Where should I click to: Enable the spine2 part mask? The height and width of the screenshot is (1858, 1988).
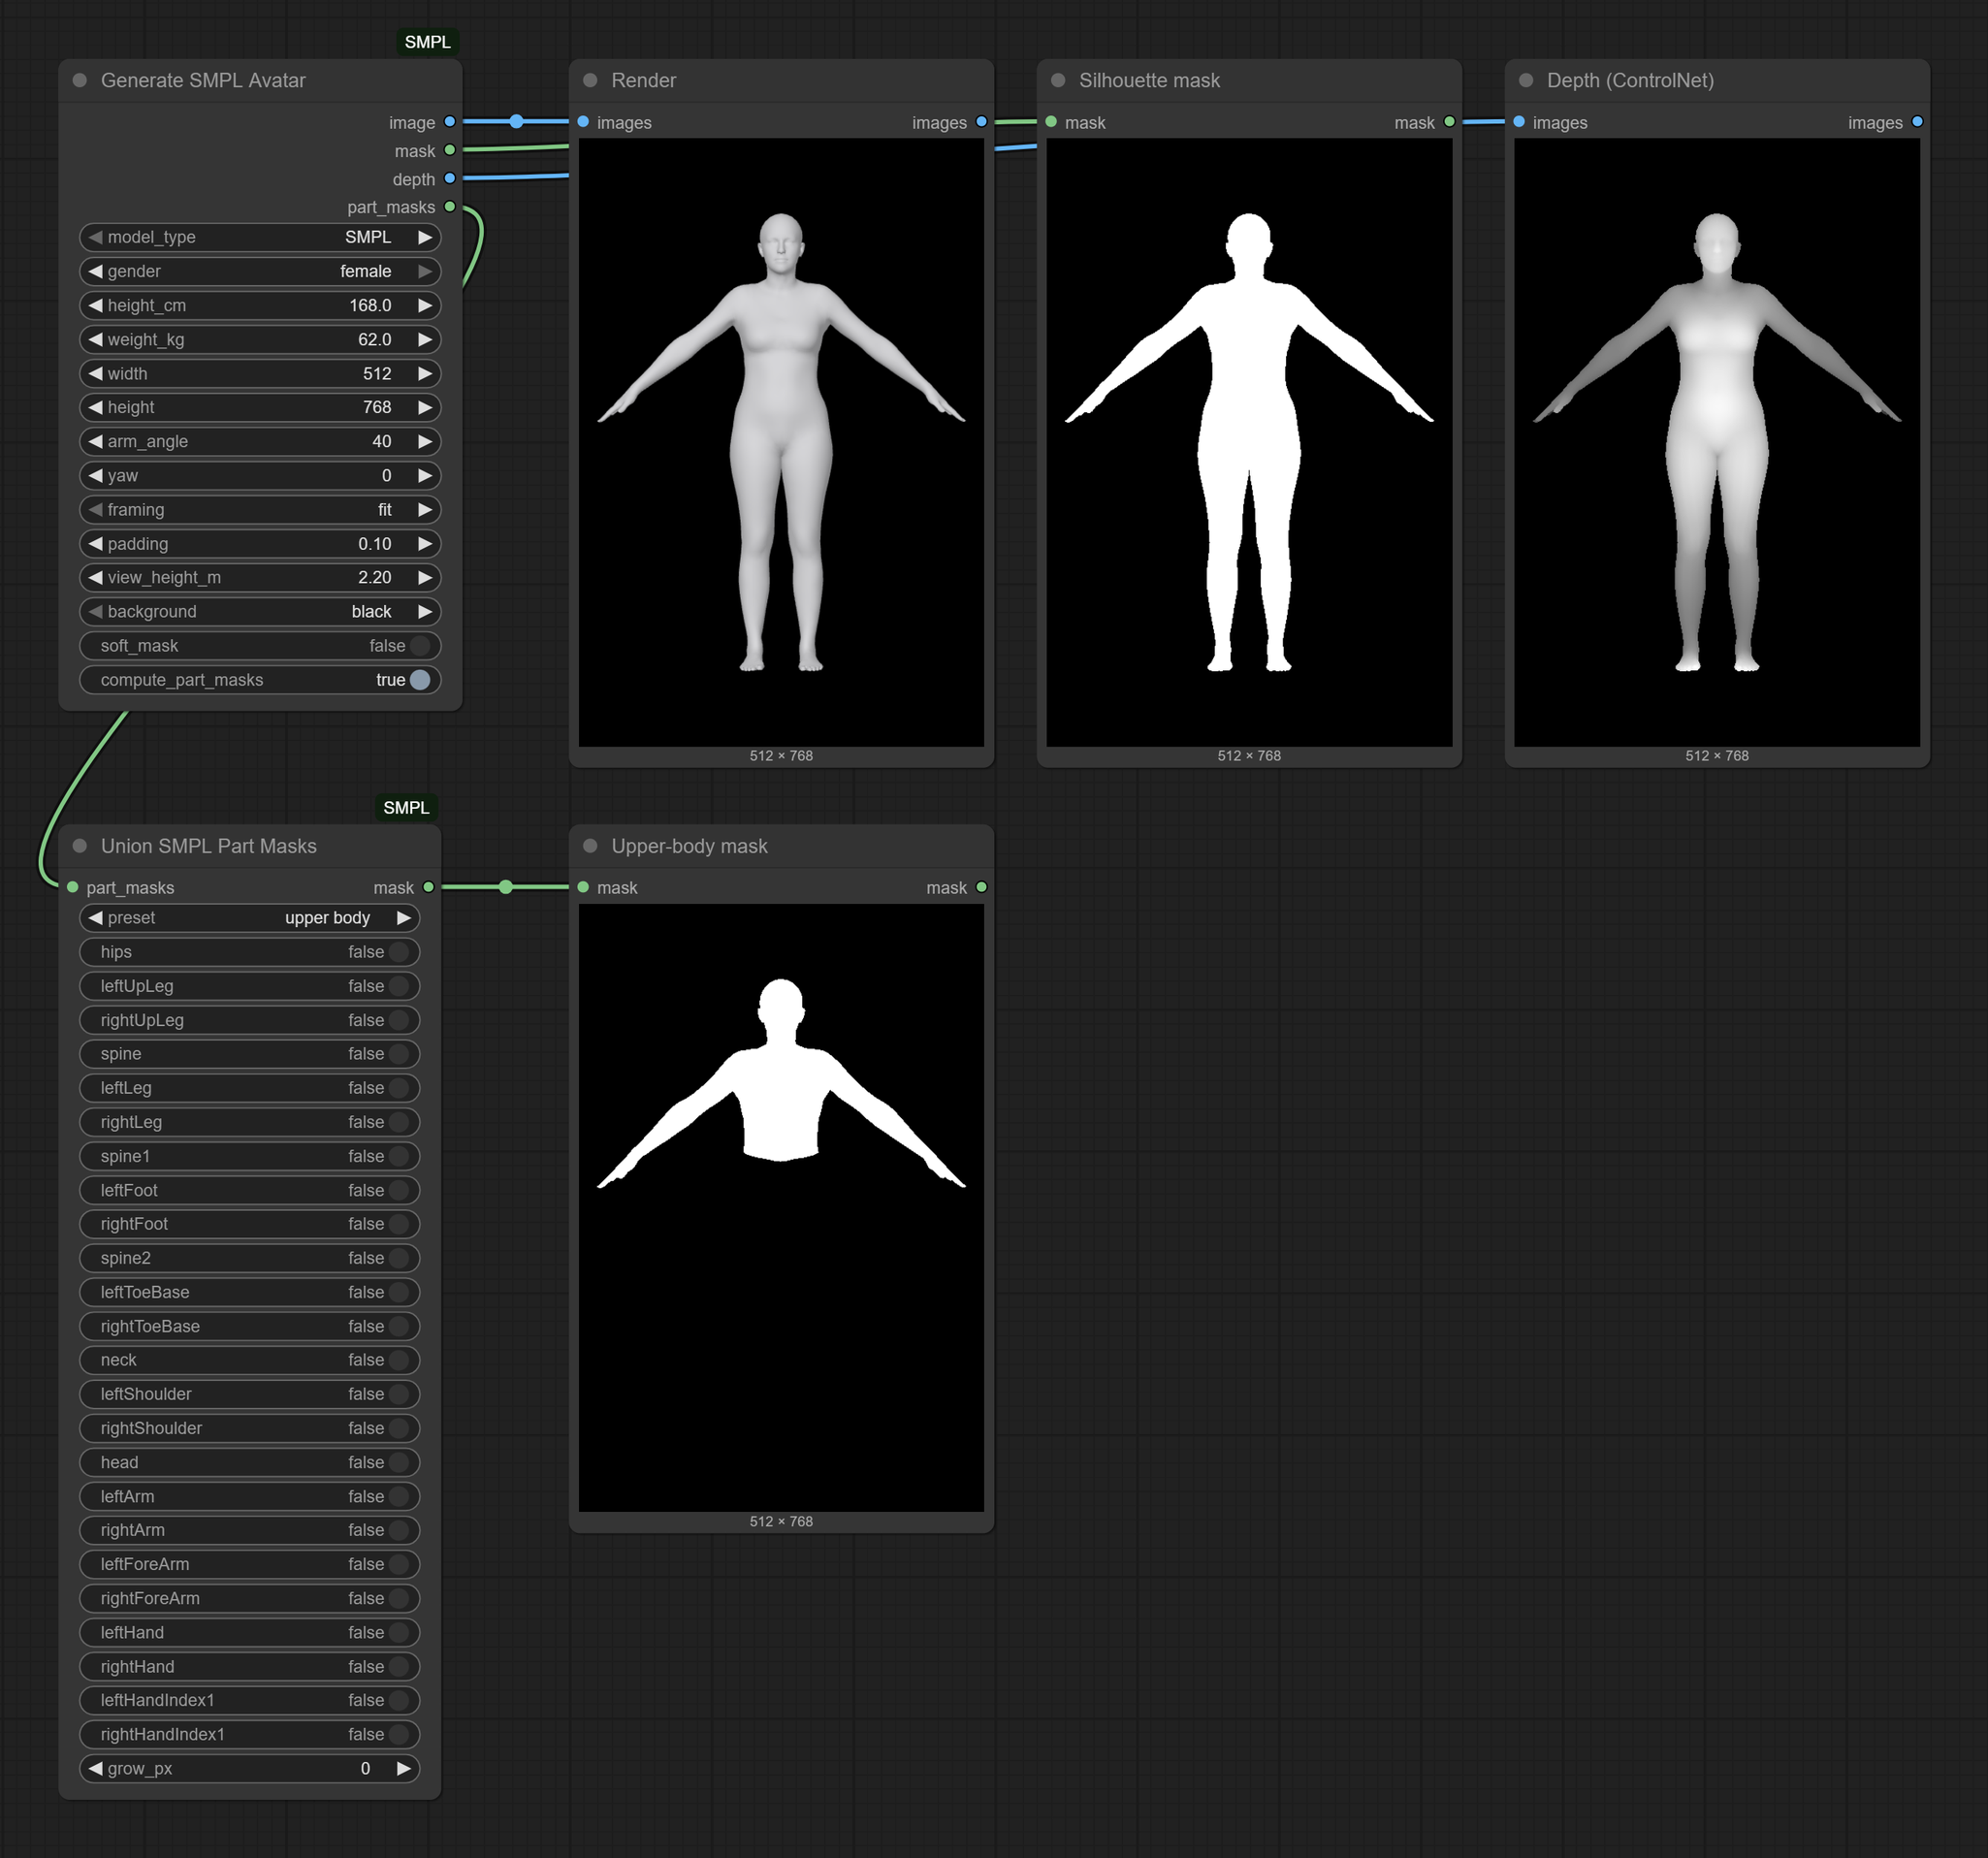point(249,1258)
